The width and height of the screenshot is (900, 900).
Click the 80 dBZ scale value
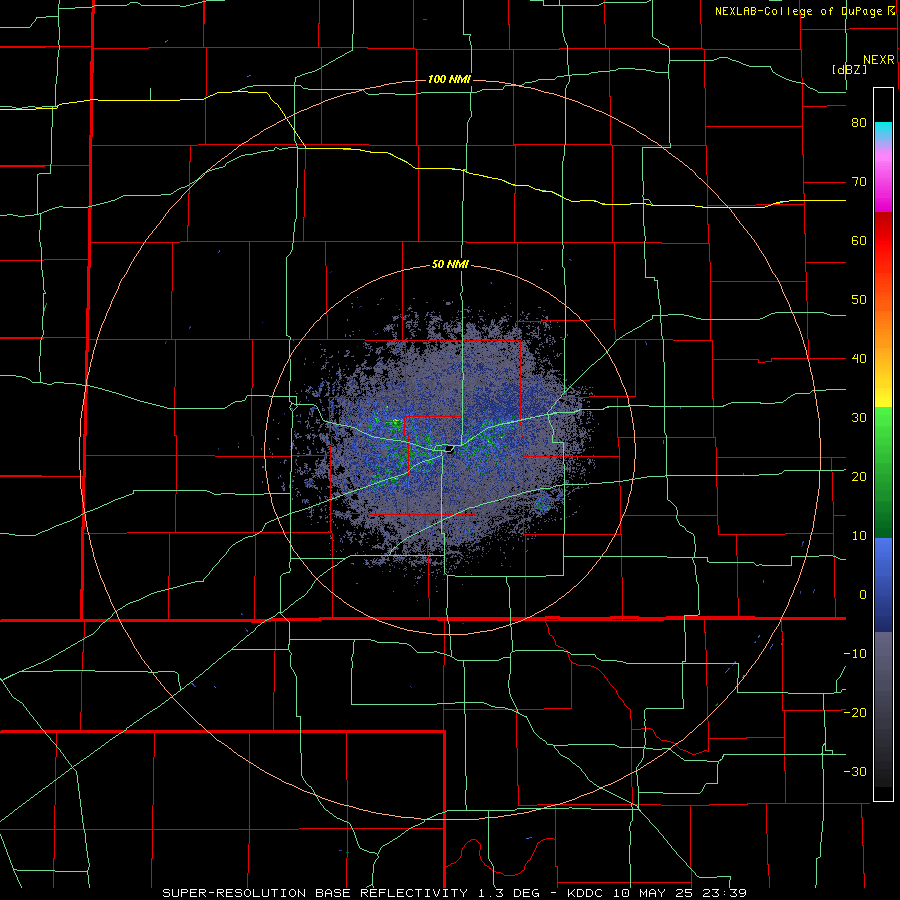[x=859, y=122]
